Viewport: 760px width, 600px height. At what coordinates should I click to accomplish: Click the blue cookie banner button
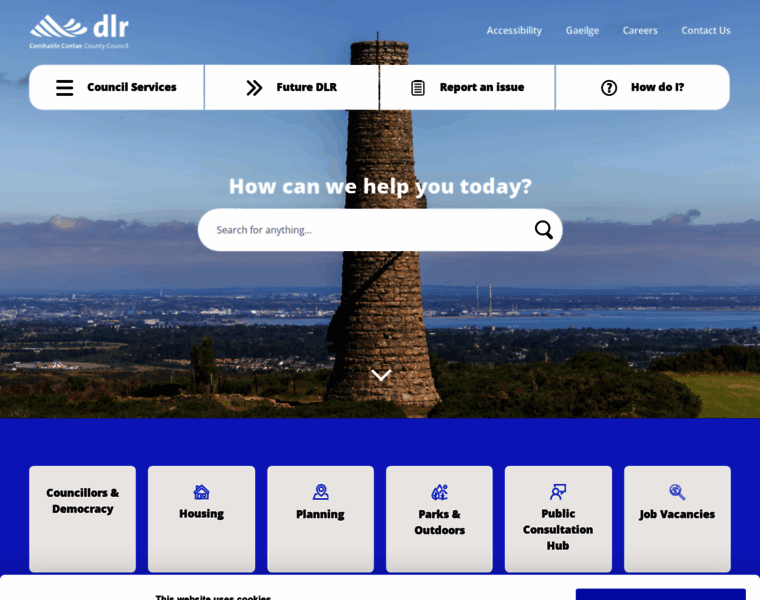tap(661, 594)
